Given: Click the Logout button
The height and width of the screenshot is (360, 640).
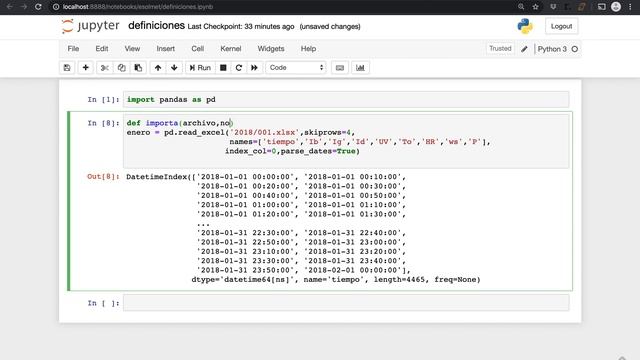Looking at the screenshot, I should pos(561,26).
